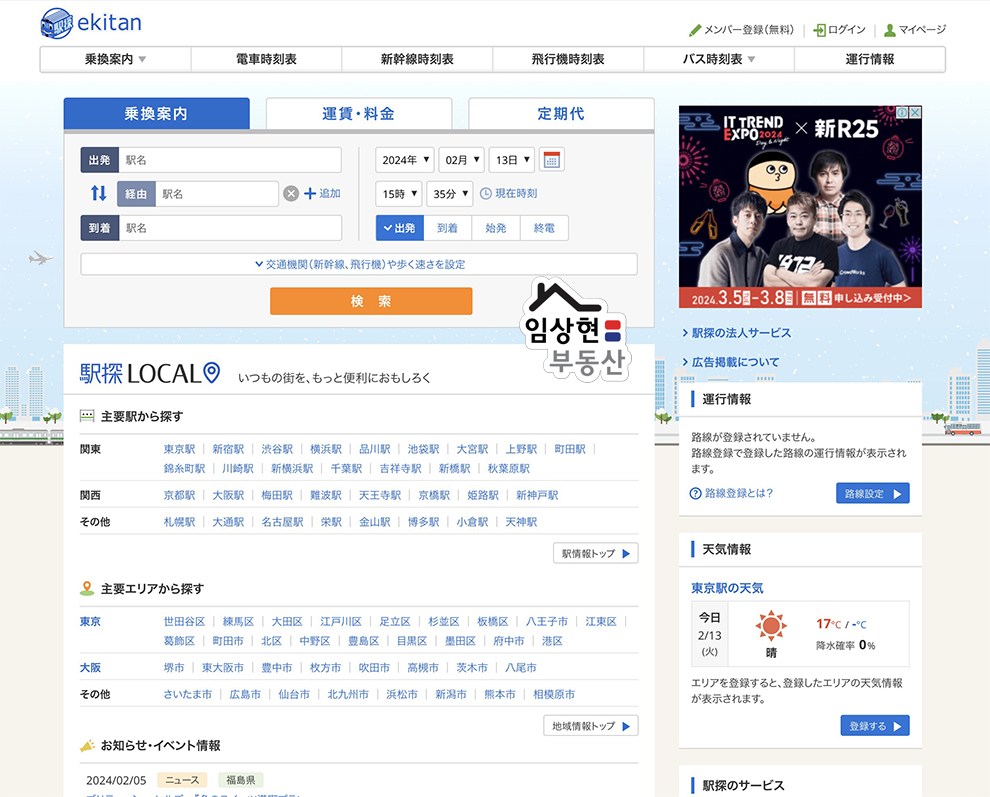Open the 堺市 area link

[x=174, y=668]
